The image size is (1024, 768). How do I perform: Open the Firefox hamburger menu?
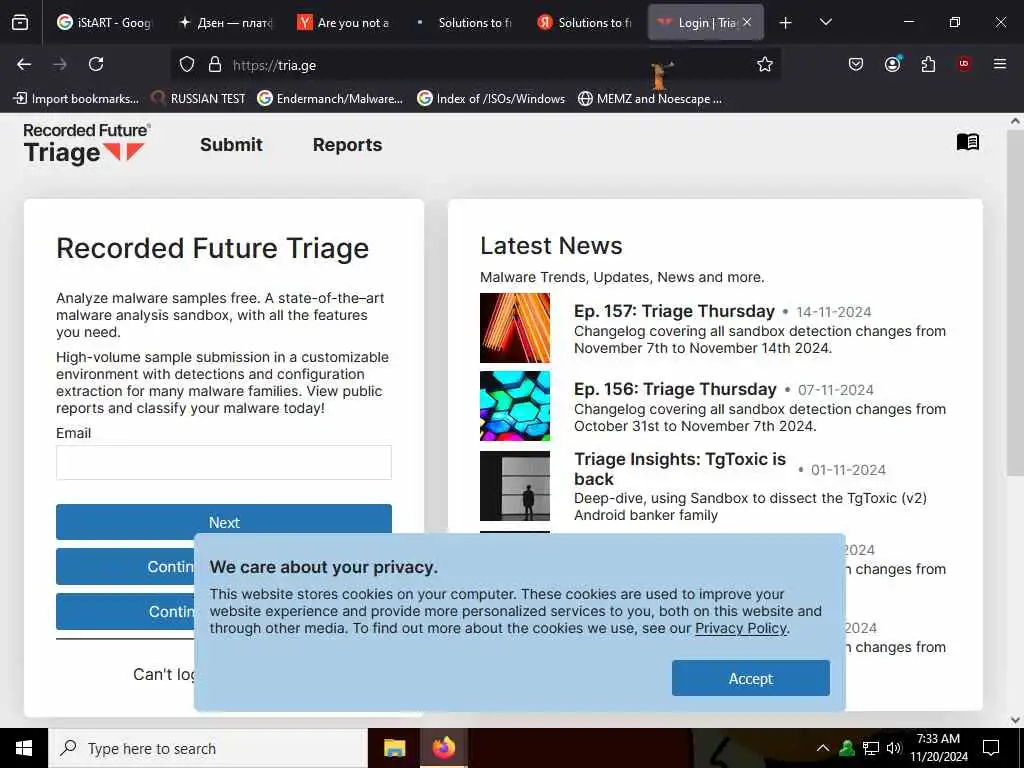[x=999, y=64]
